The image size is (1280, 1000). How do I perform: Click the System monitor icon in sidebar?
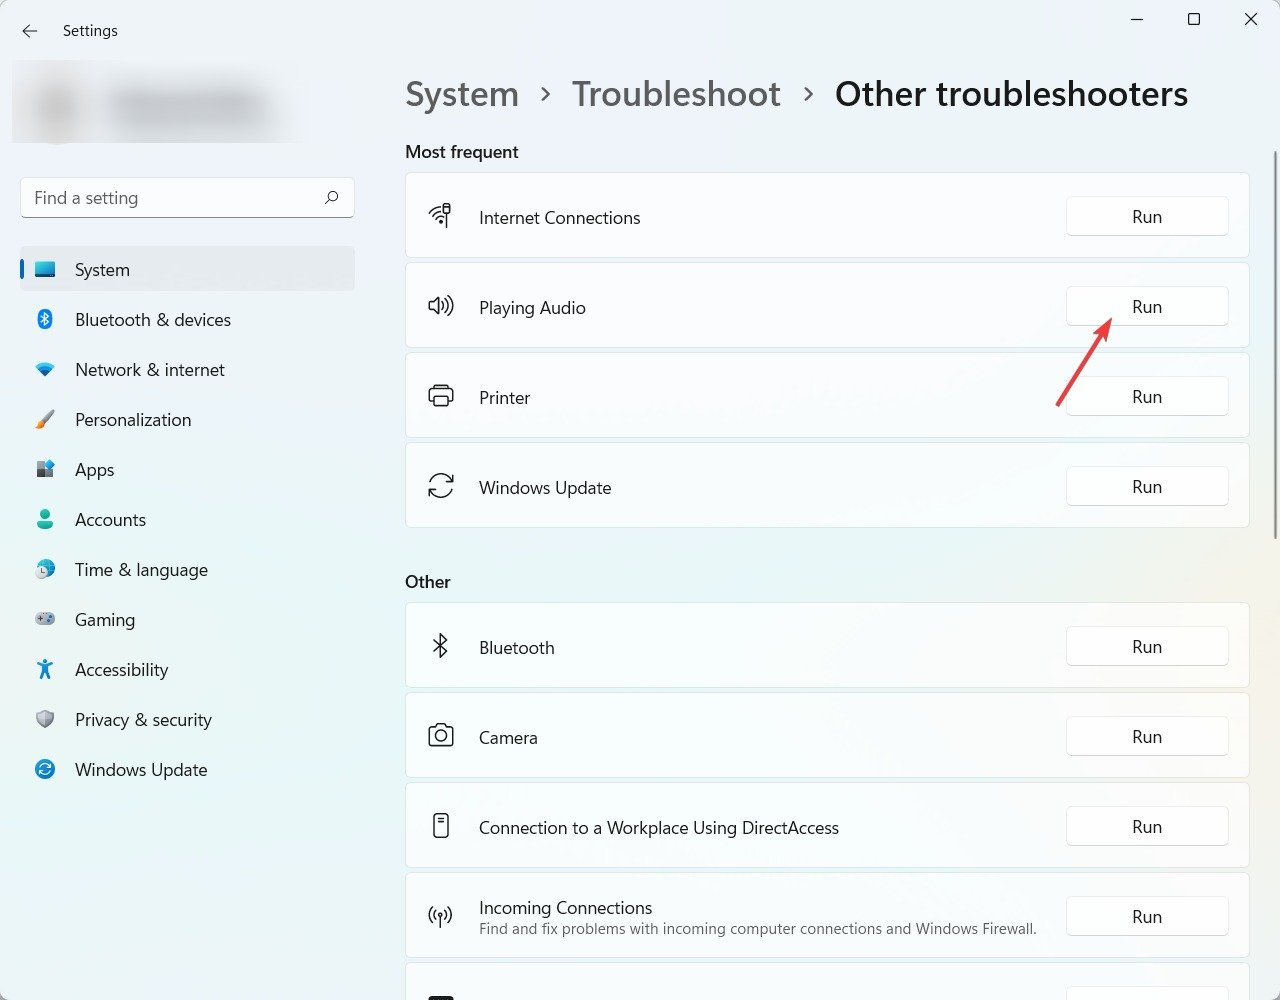(45, 269)
